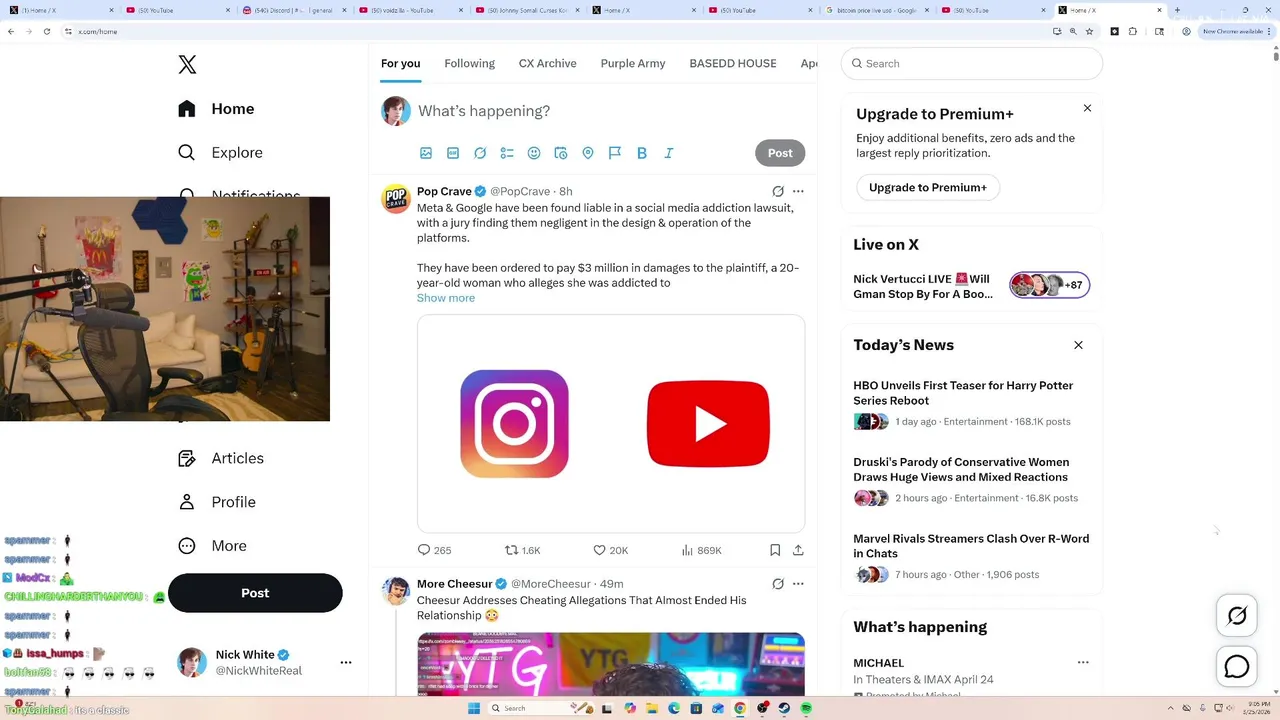Screen dimensions: 1280x720
Task: Click the flag icon in composer
Action: coord(615,153)
